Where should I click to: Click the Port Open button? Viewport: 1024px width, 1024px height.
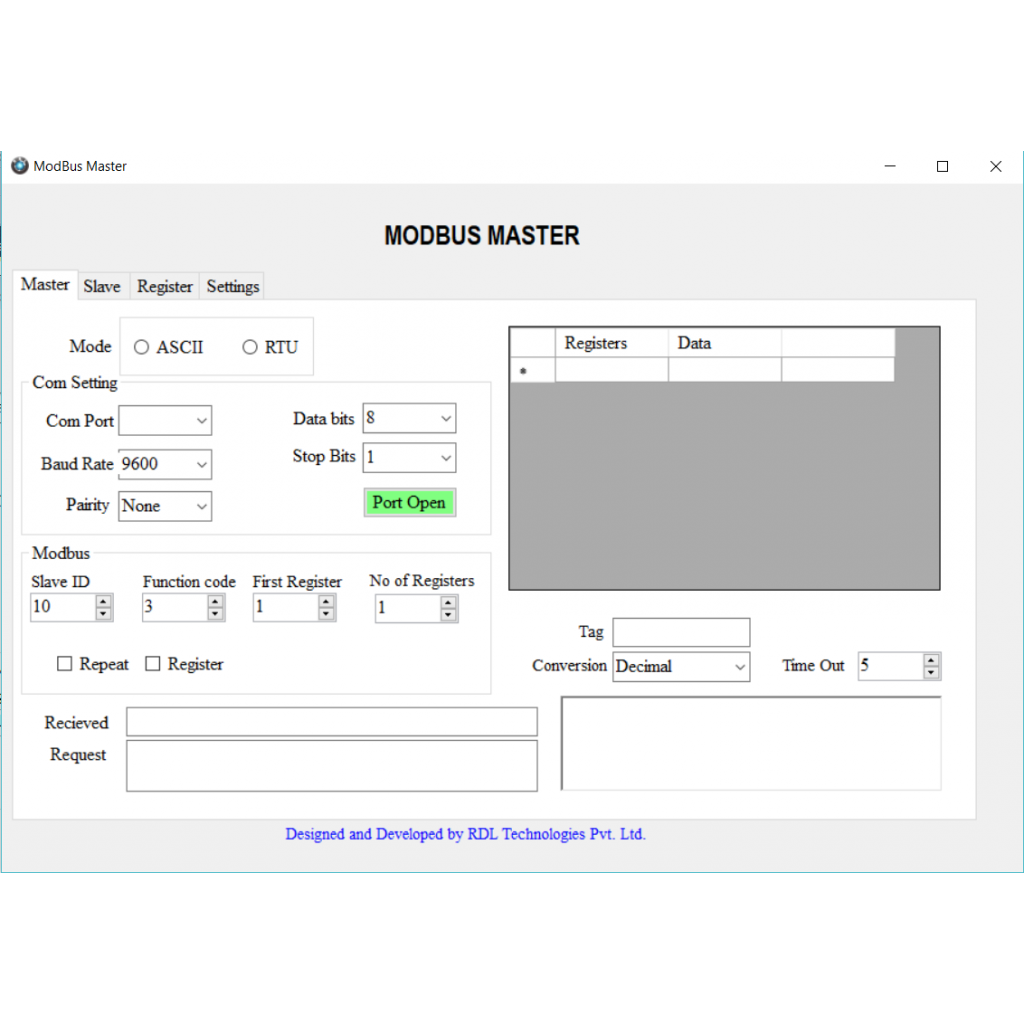[409, 502]
